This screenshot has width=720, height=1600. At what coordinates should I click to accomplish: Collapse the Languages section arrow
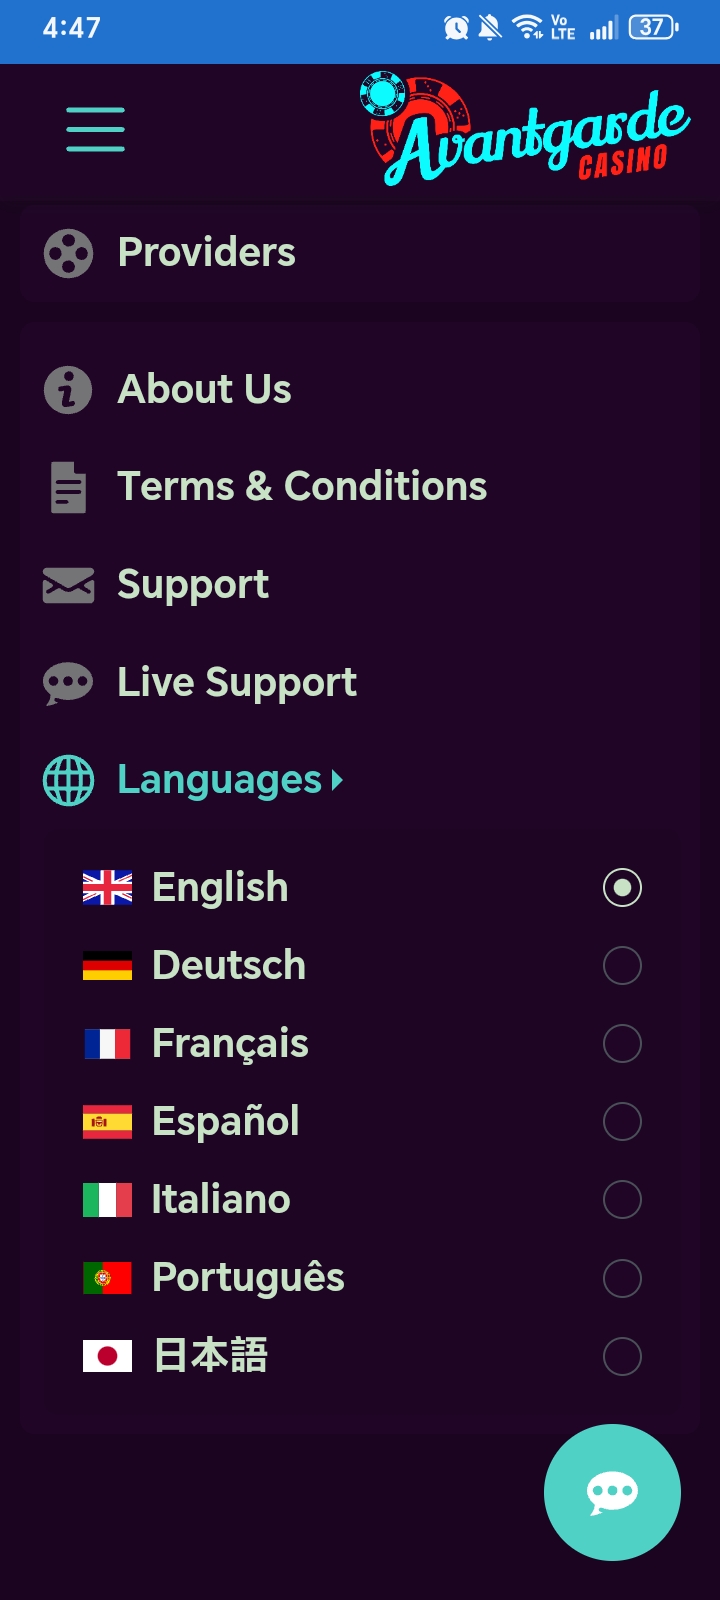click(337, 780)
